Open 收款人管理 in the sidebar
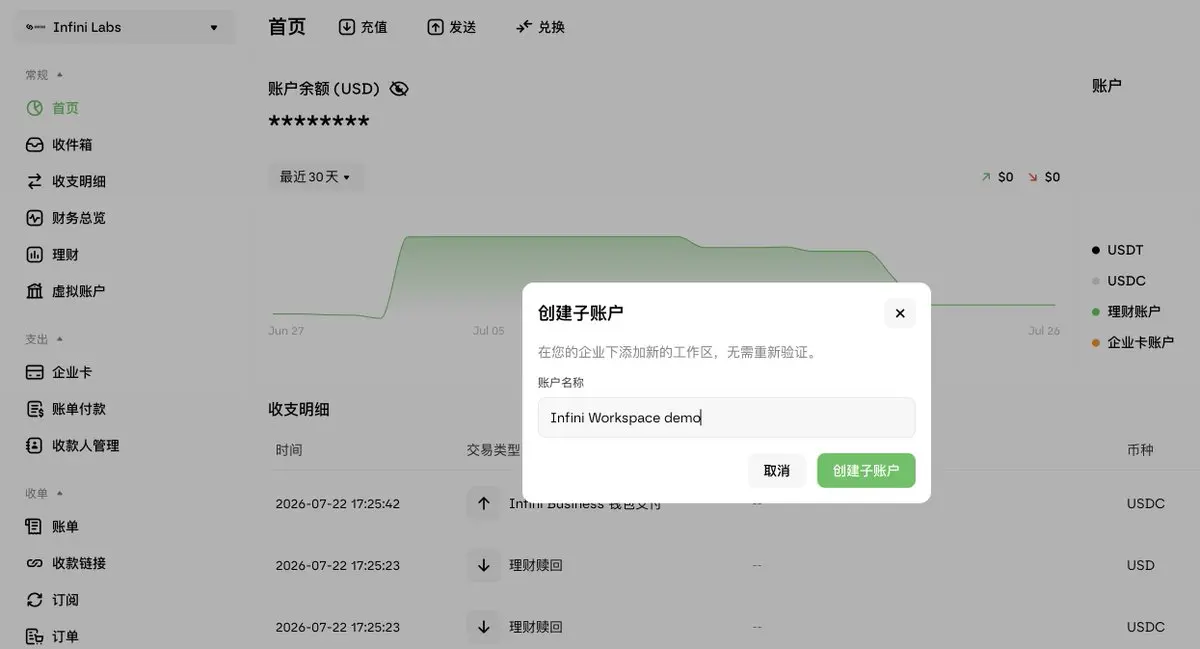The height and width of the screenshot is (649, 1200). (86, 445)
